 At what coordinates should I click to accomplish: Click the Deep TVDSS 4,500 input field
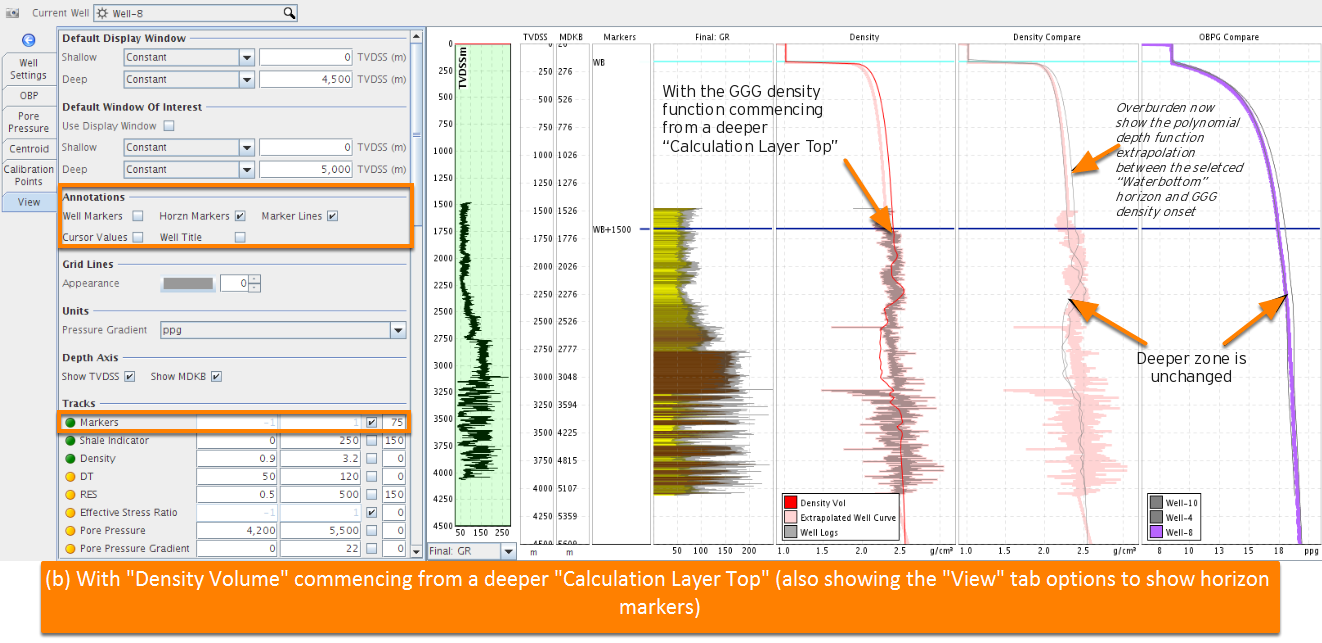pyautogui.click(x=306, y=80)
